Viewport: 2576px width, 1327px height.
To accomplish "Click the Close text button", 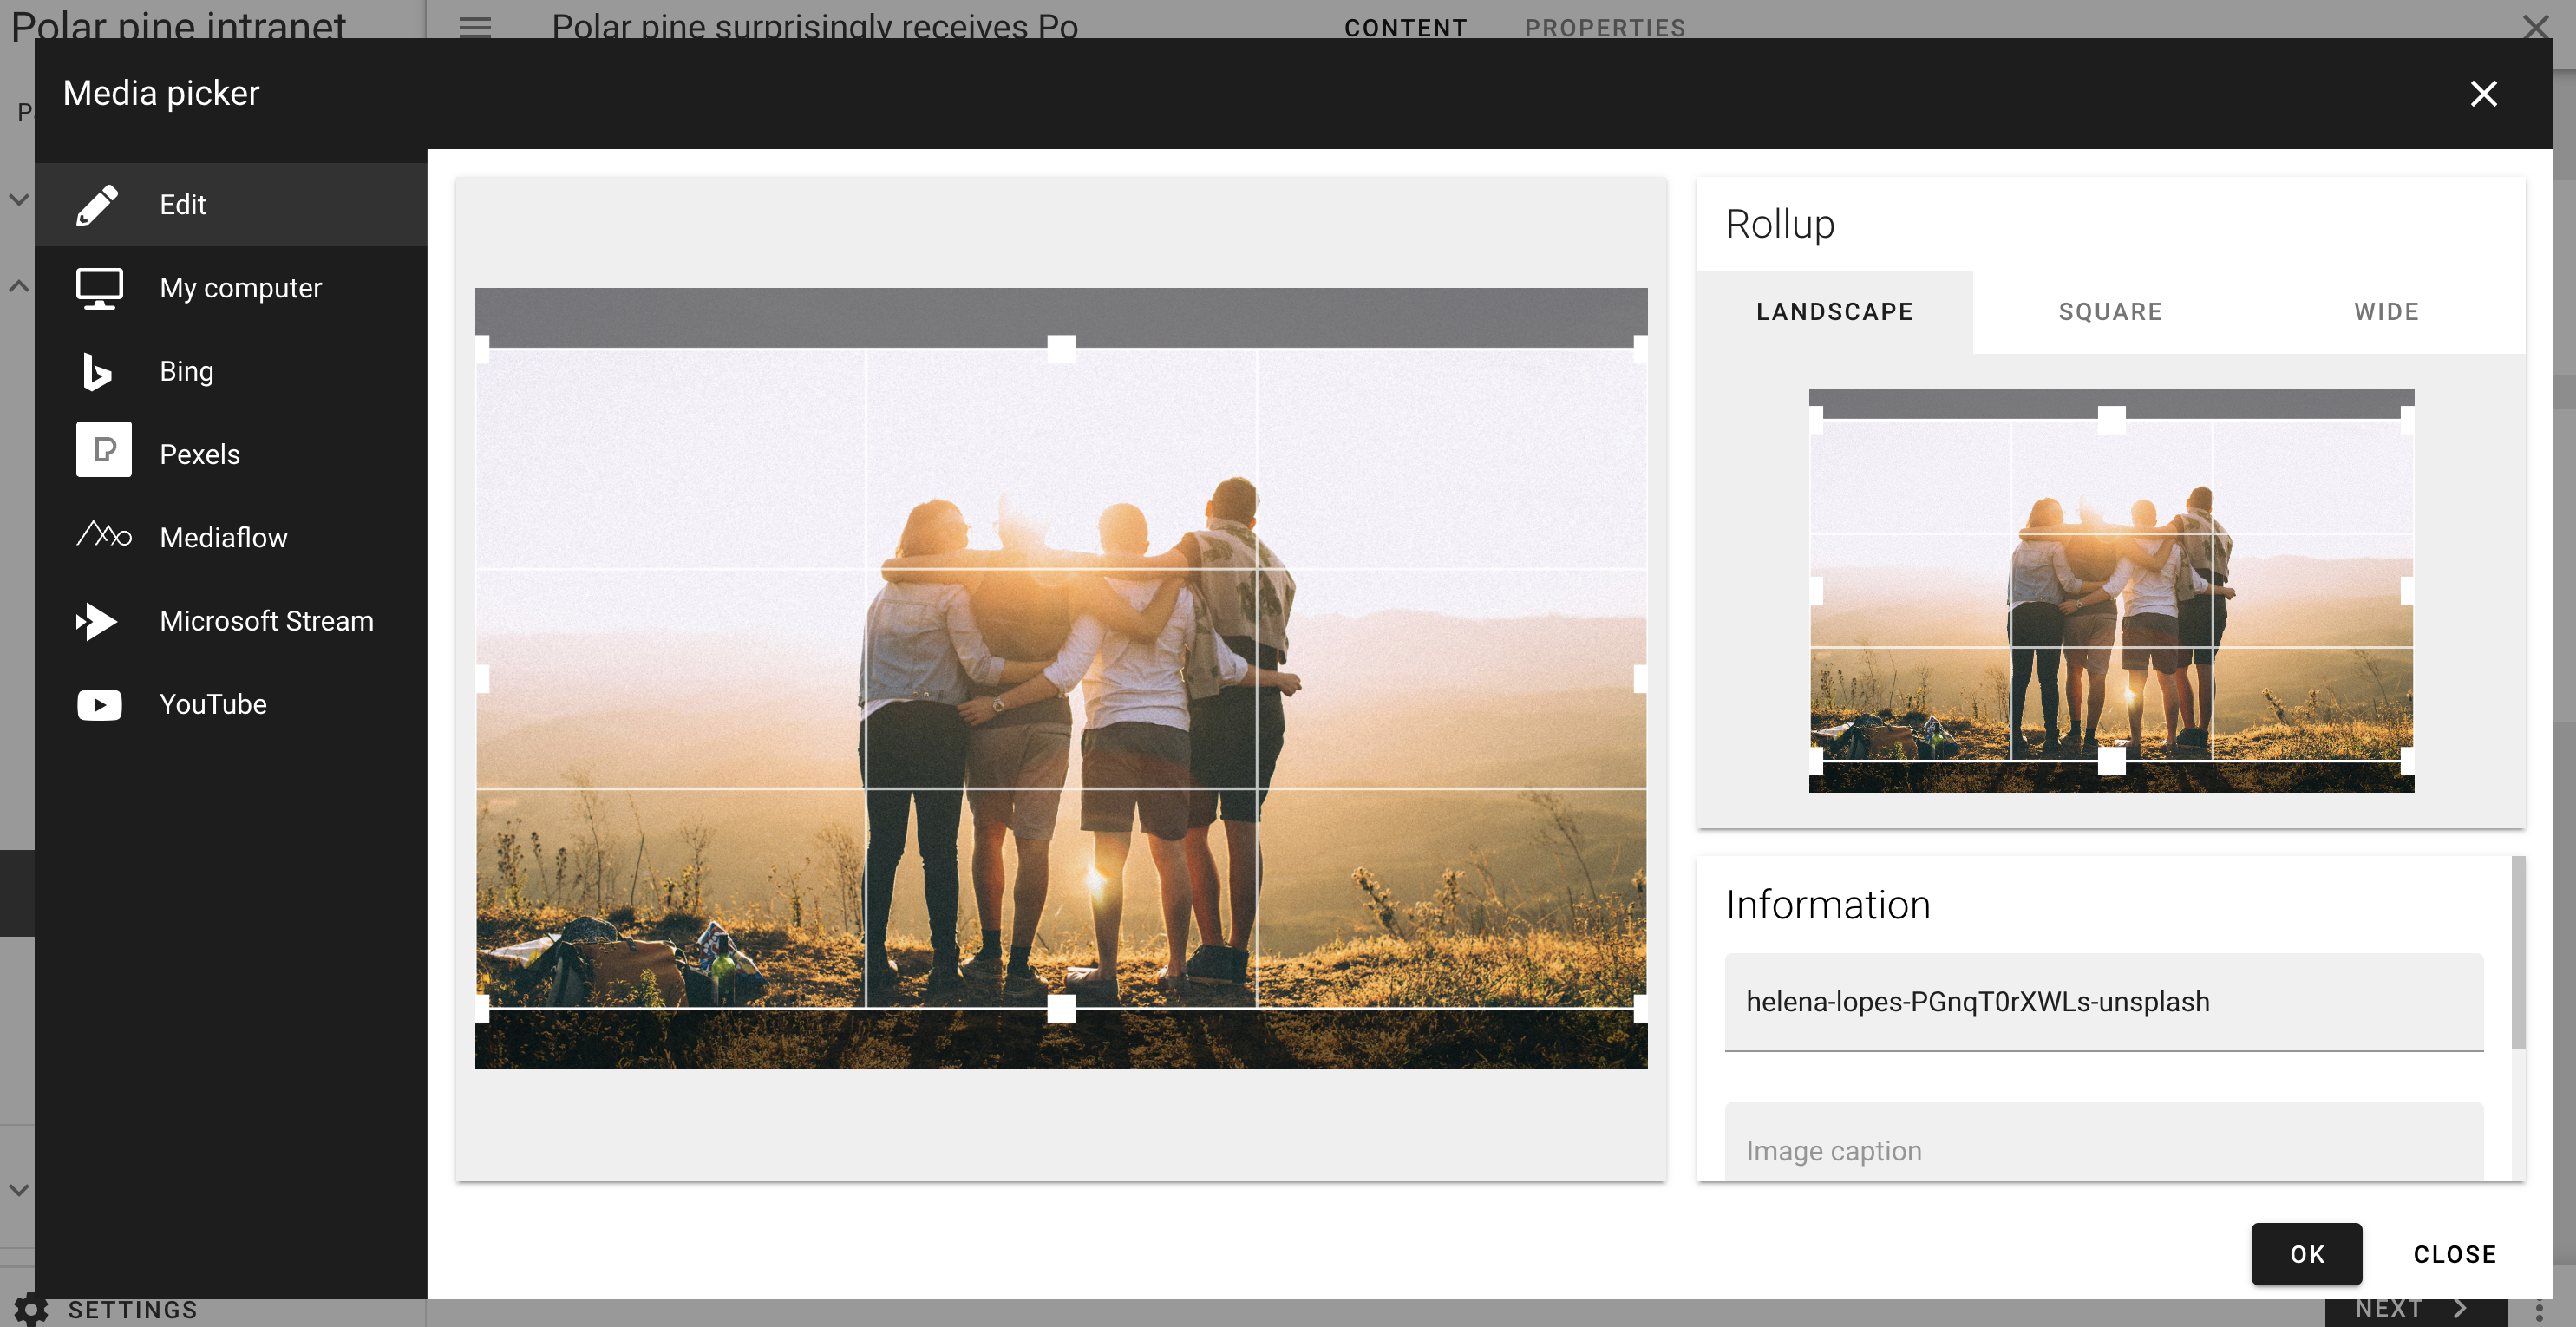I will [x=2455, y=1254].
